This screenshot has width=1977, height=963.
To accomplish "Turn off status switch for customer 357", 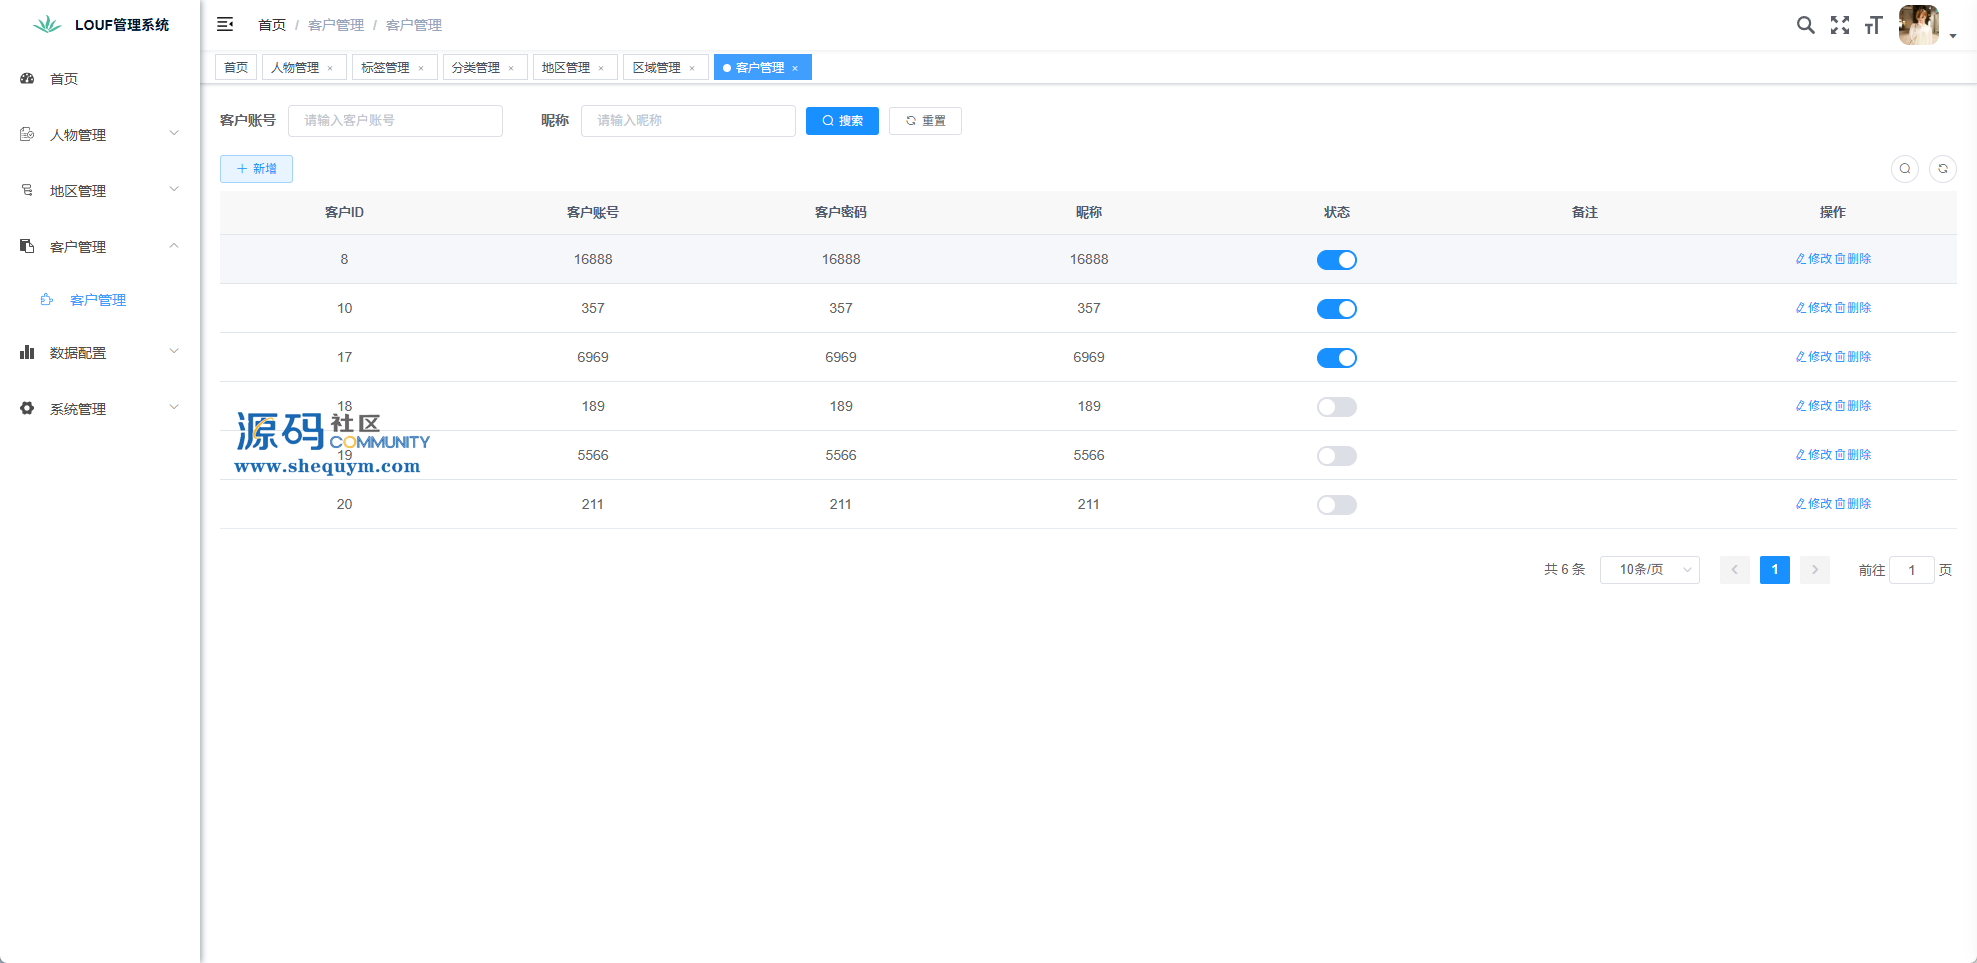I will click(1336, 309).
